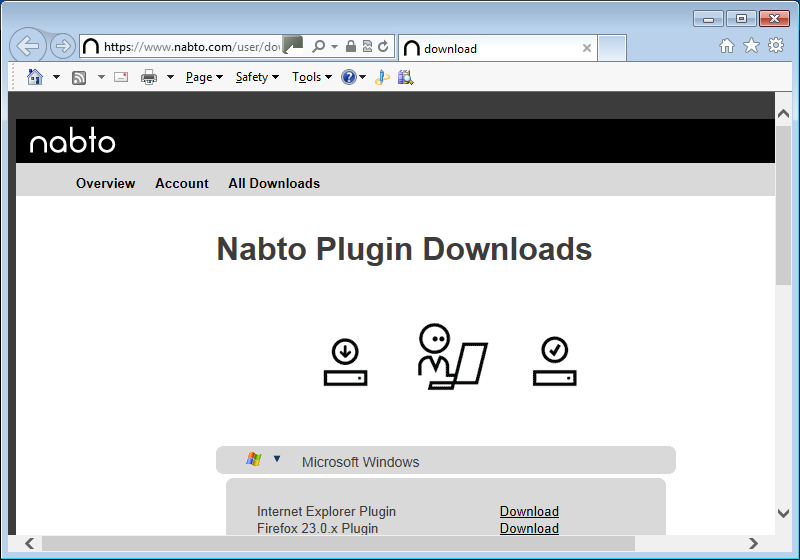Open the All Downloads navigation item
800x560 pixels.
click(274, 184)
